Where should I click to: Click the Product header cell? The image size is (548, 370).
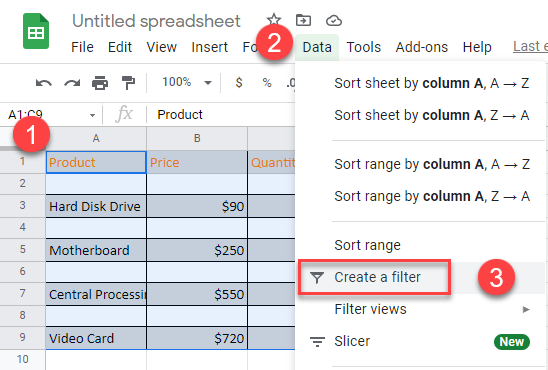[96, 162]
